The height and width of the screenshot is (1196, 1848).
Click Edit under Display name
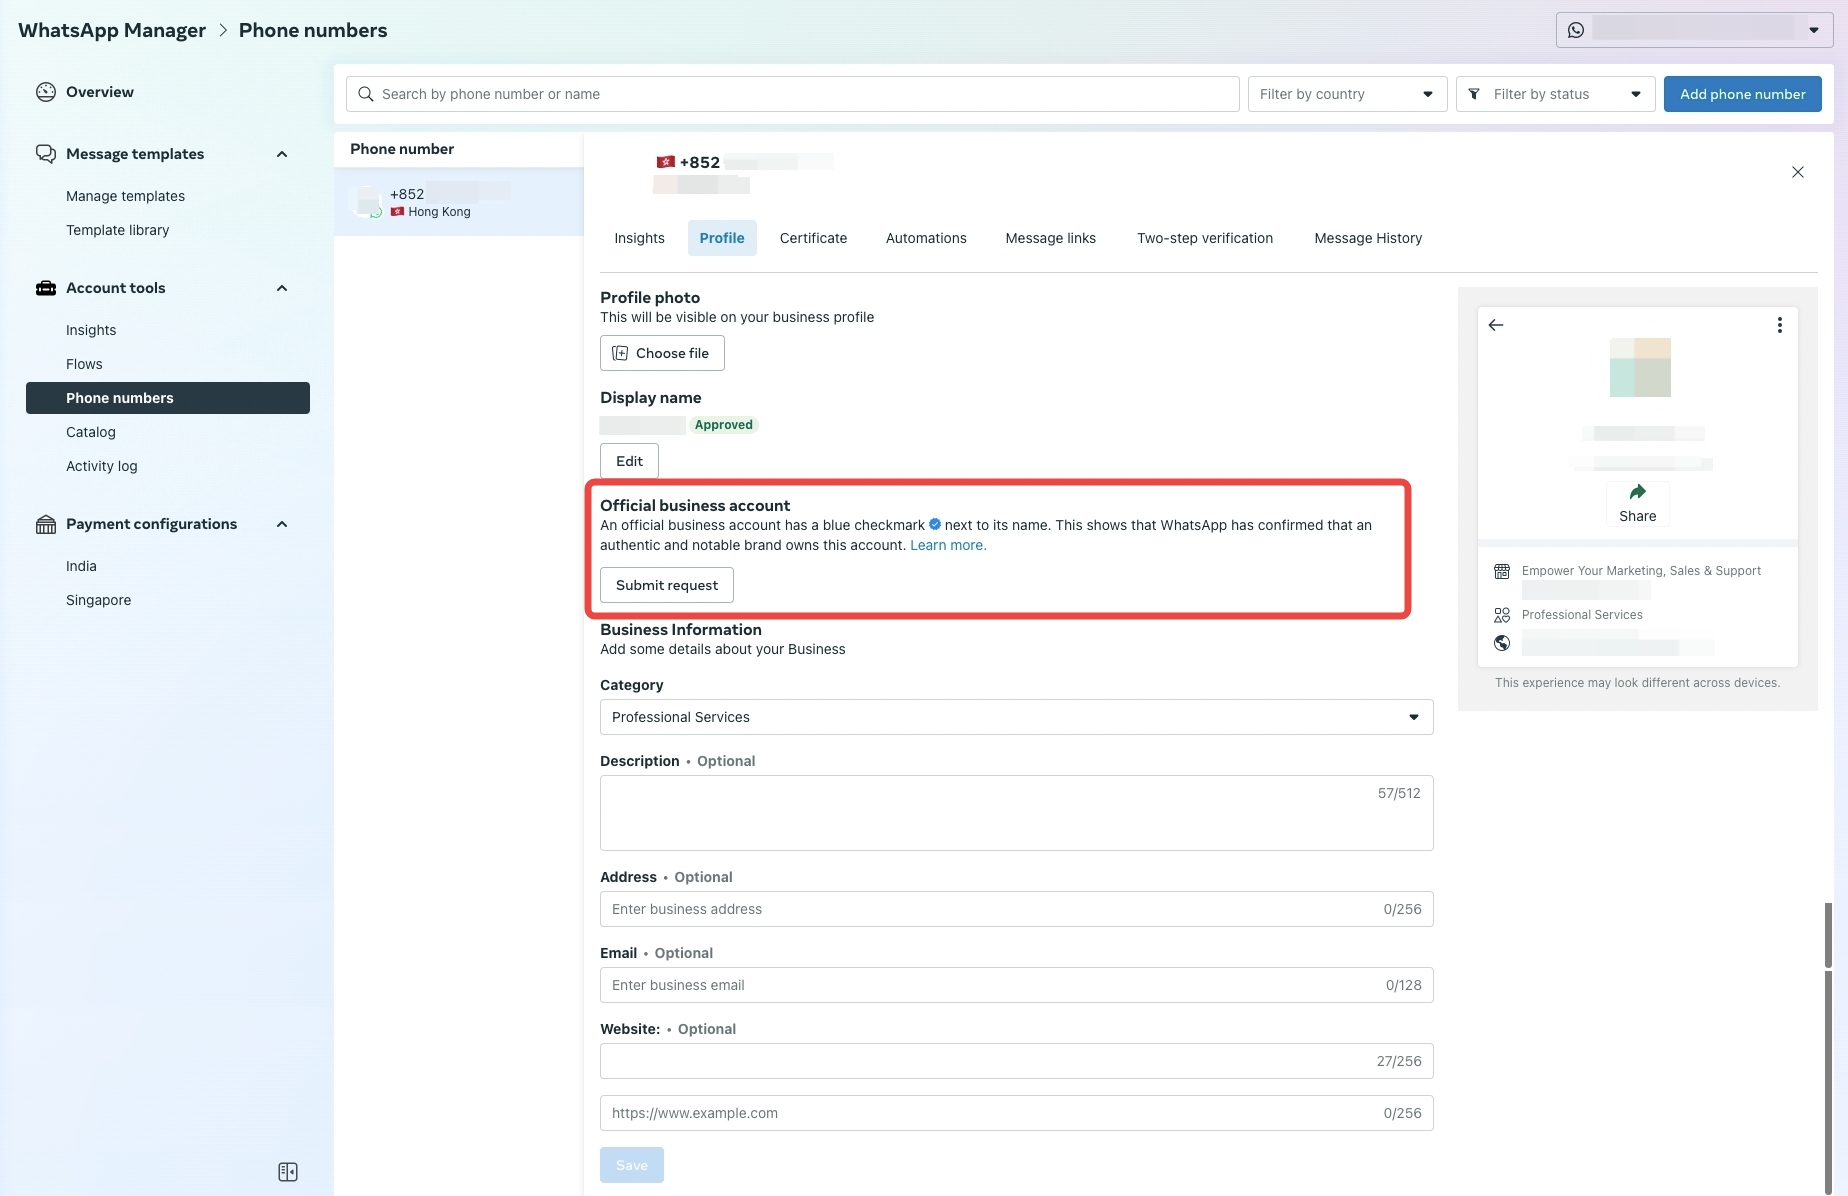[629, 461]
